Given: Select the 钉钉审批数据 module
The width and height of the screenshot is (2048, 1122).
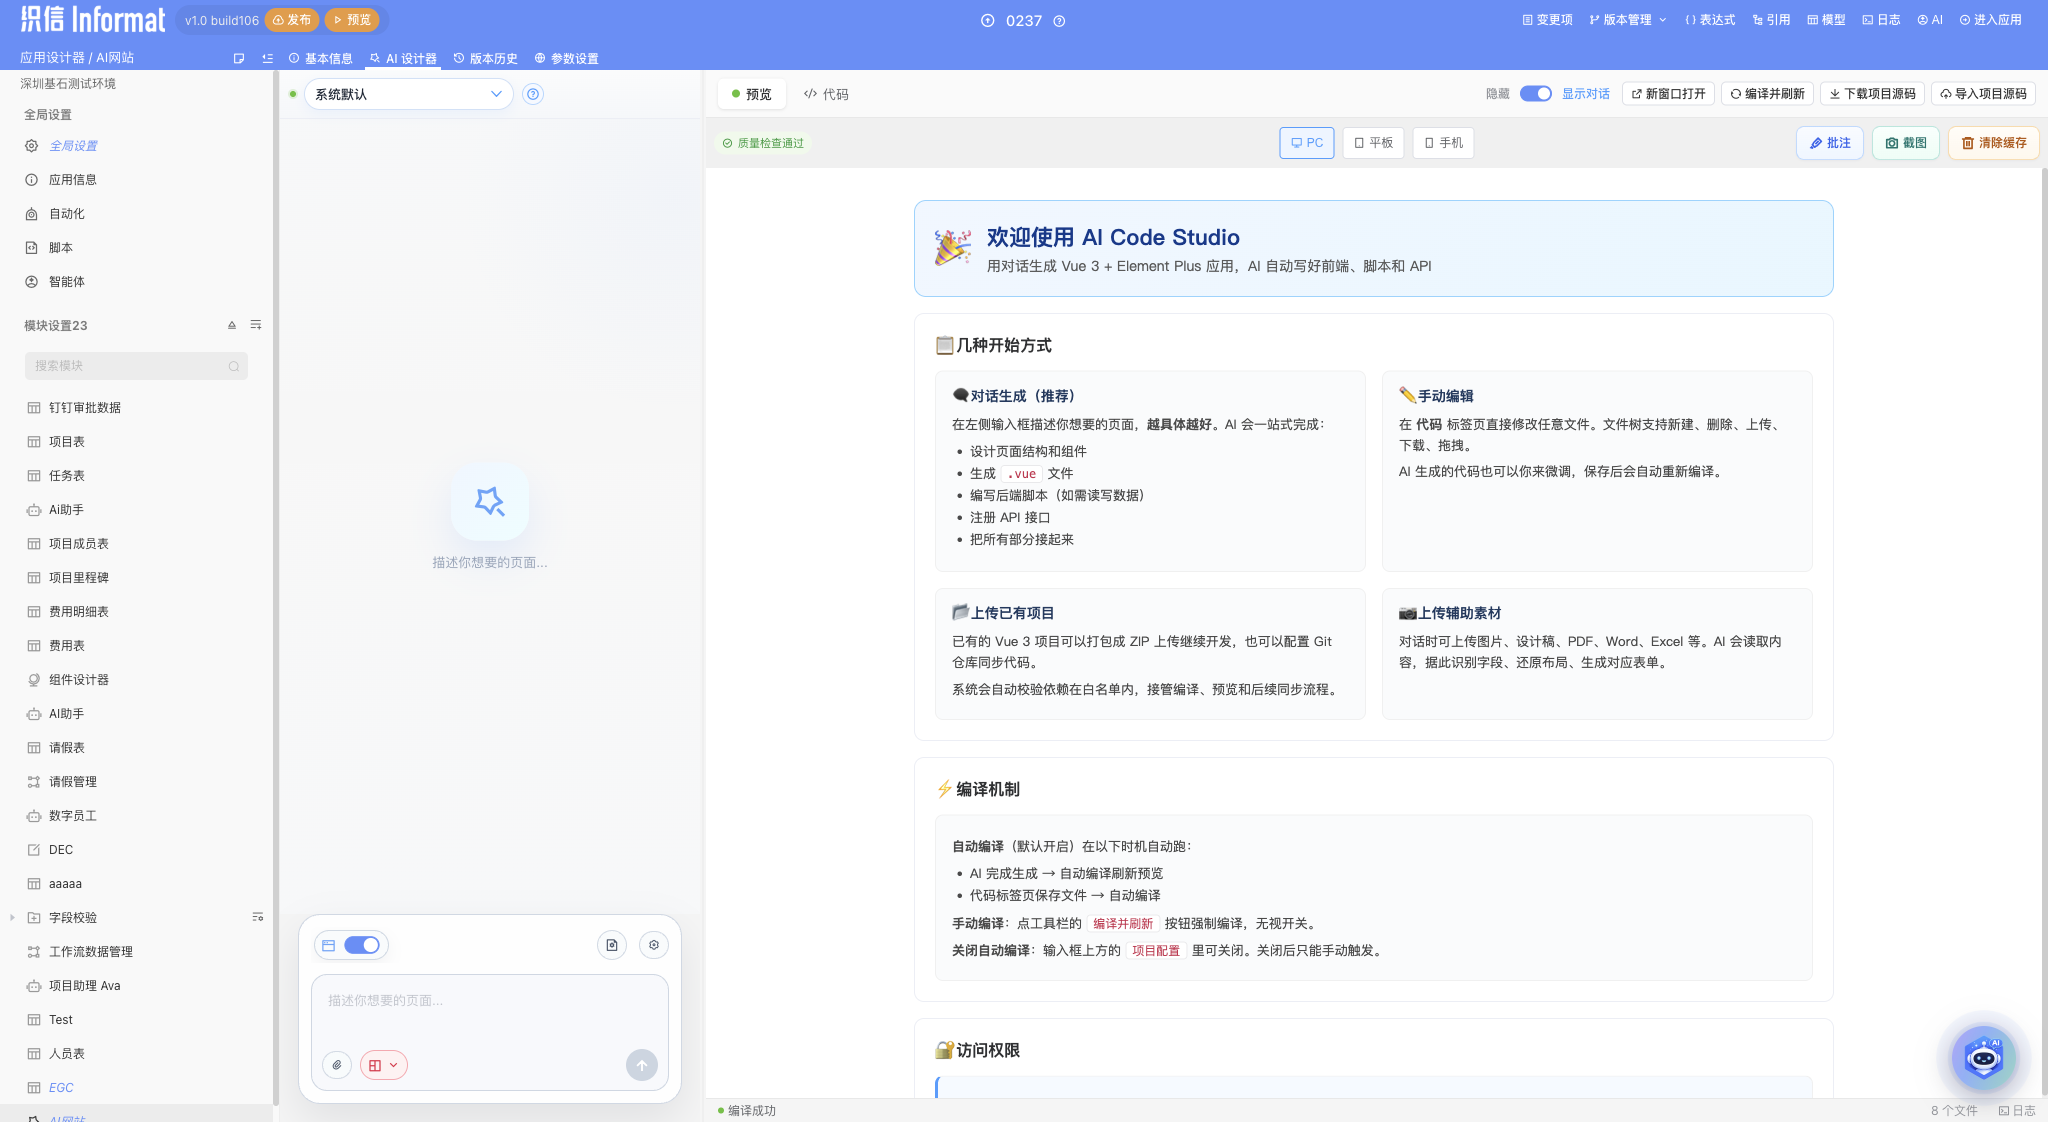Looking at the screenshot, I should coord(85,408).
